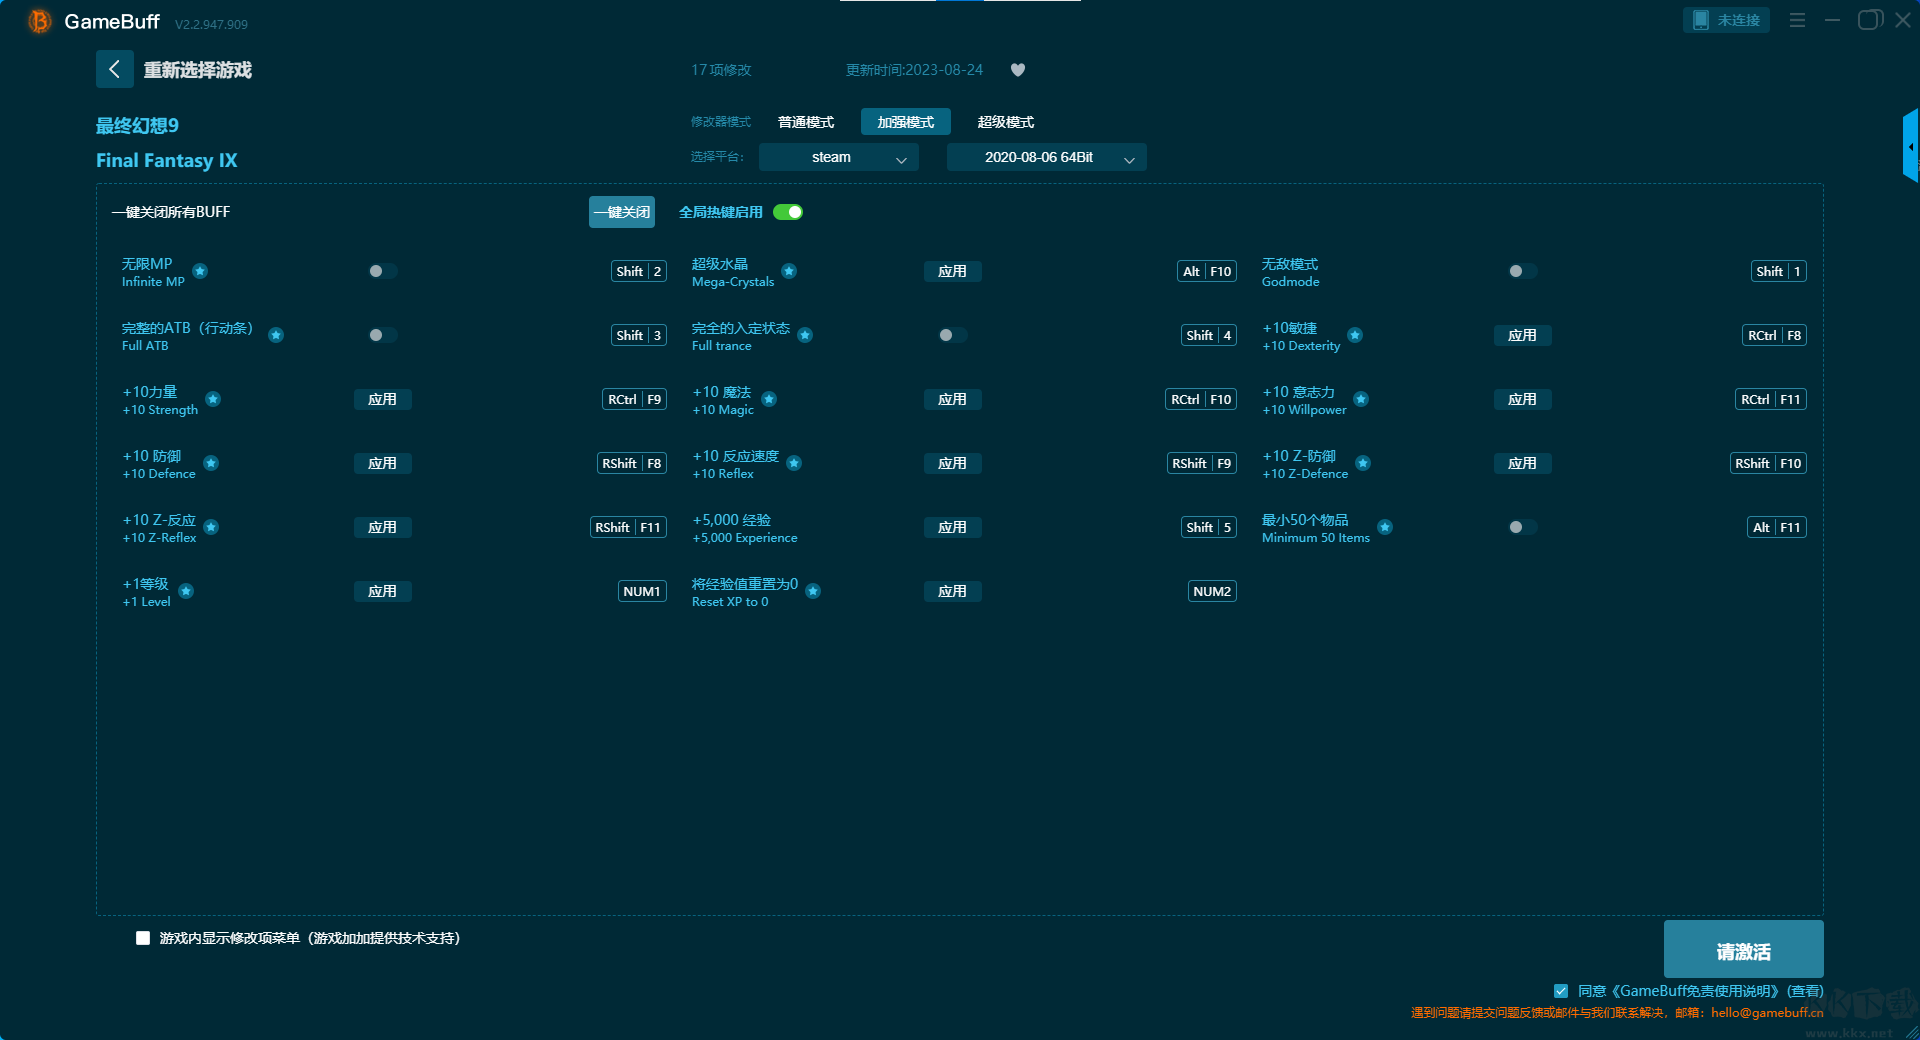Switch to 普通模式 mode tab

pos(806,122)
